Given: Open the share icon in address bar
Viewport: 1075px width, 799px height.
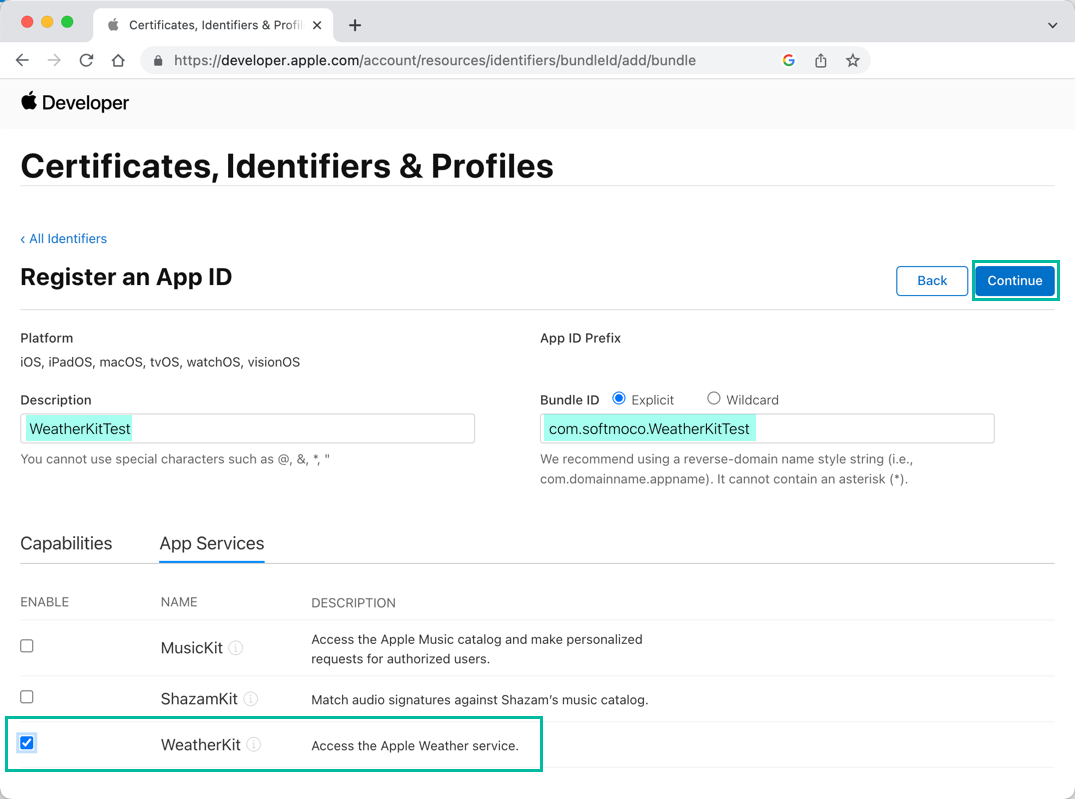Looking at the screenshot, I should (820, 60).
